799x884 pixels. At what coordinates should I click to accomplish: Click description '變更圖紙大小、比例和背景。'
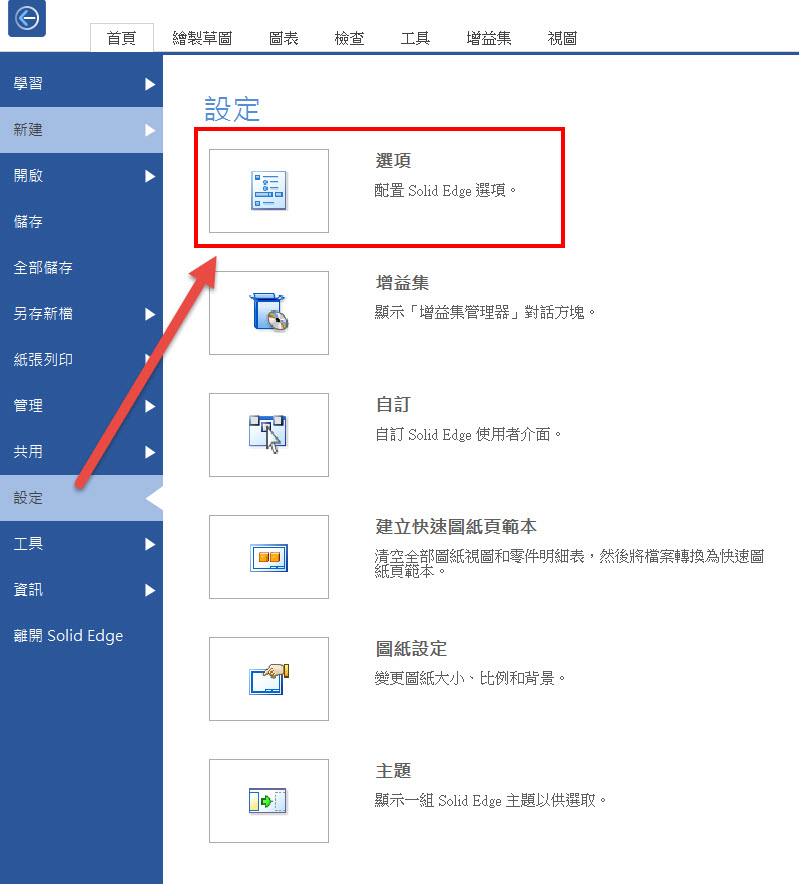[x=470, y=678]
